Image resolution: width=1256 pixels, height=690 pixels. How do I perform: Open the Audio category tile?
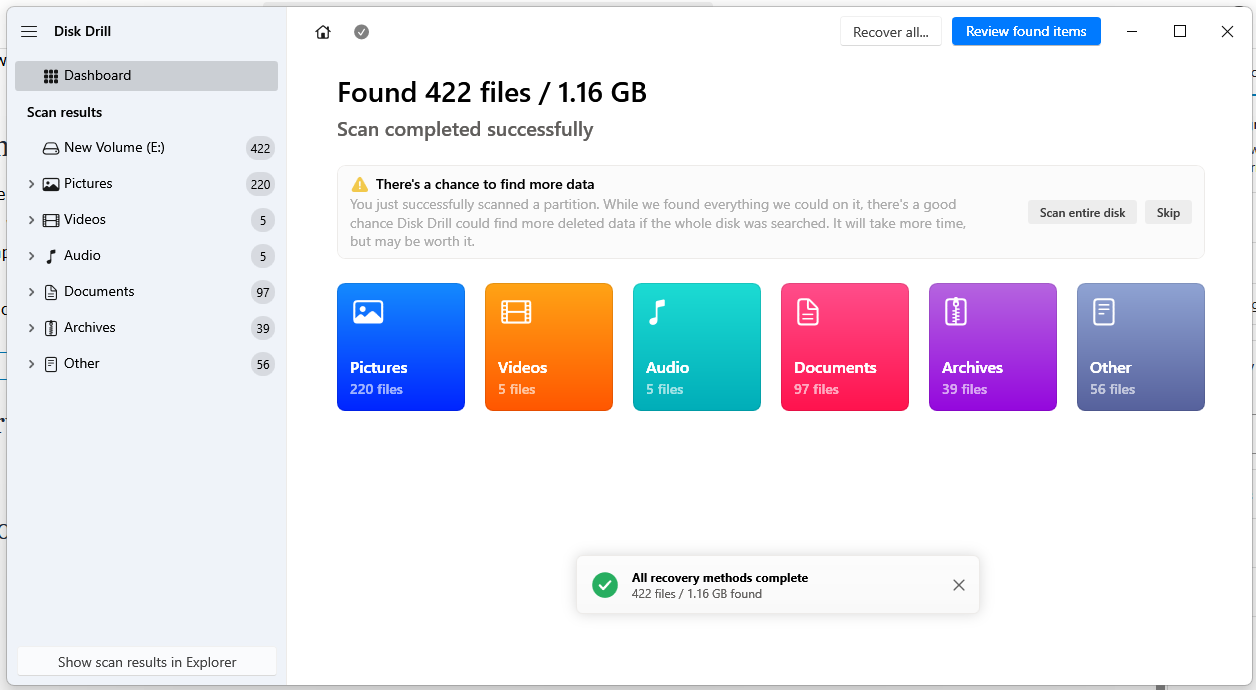click(x=697, y=347)
